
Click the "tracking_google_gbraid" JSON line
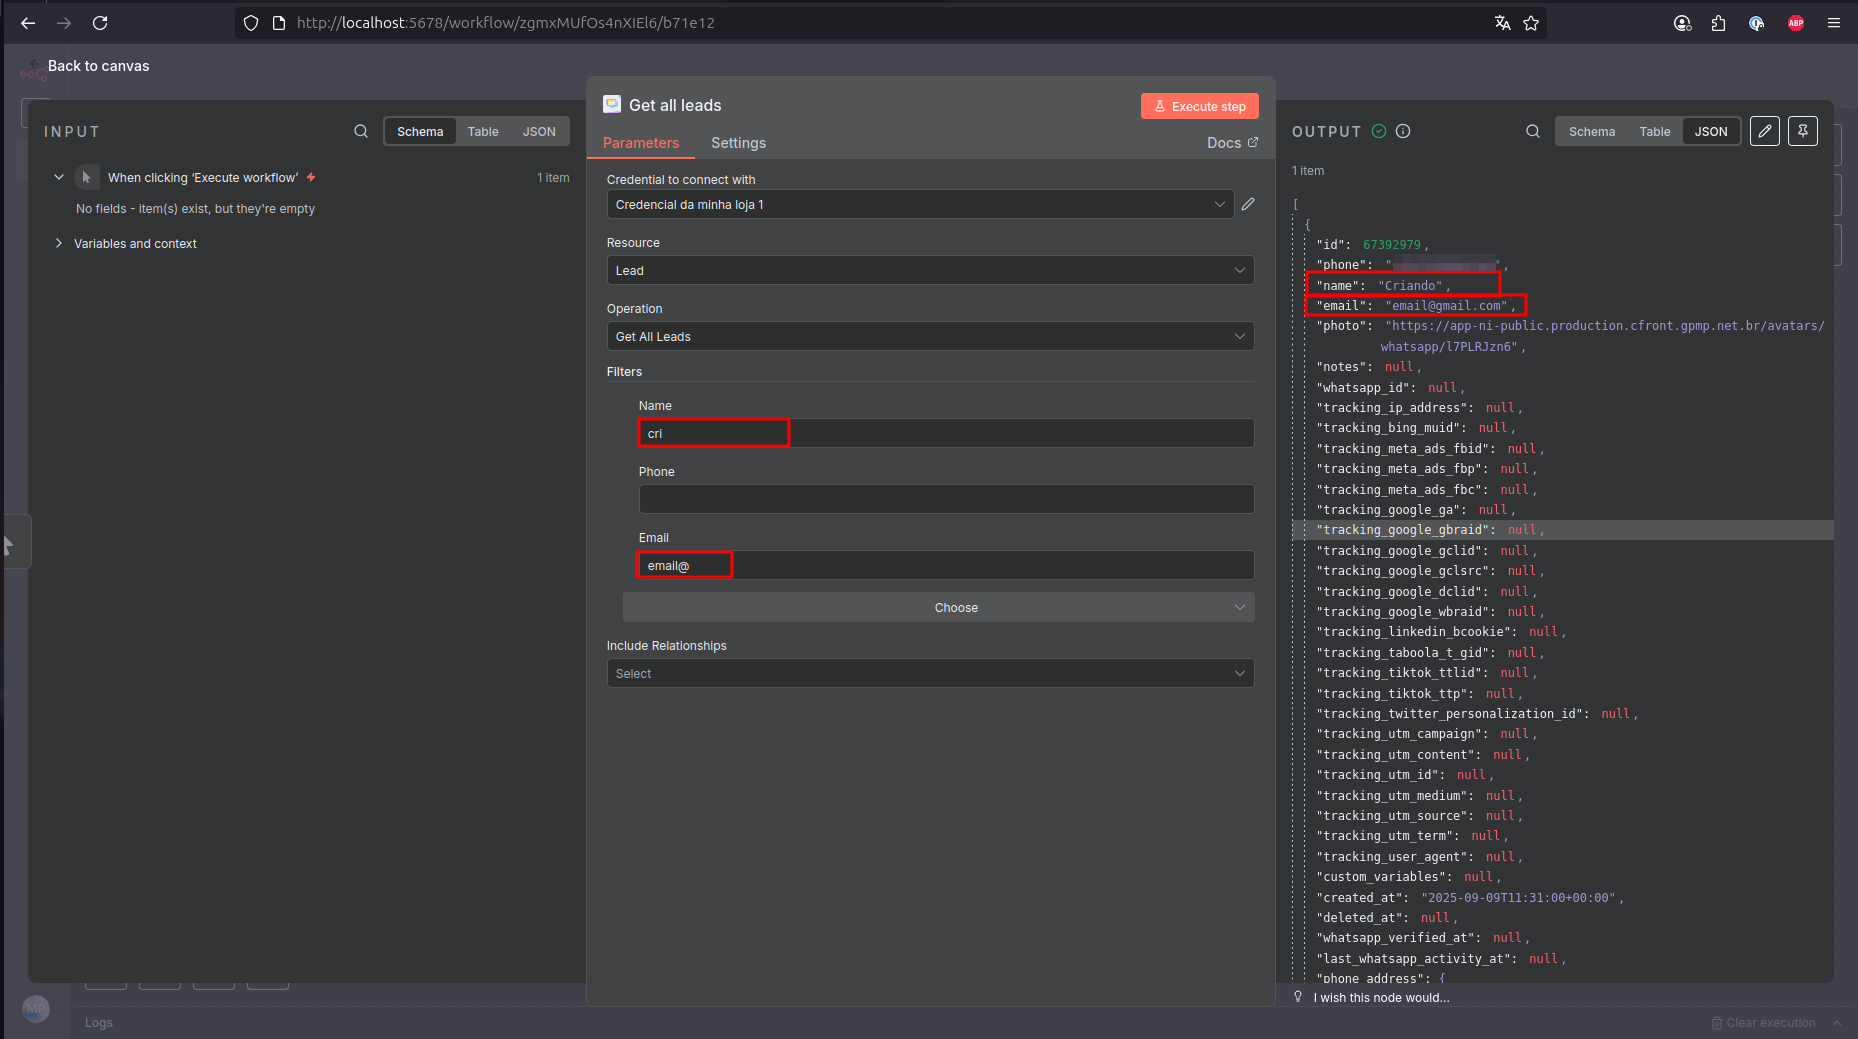point(1563,530)
